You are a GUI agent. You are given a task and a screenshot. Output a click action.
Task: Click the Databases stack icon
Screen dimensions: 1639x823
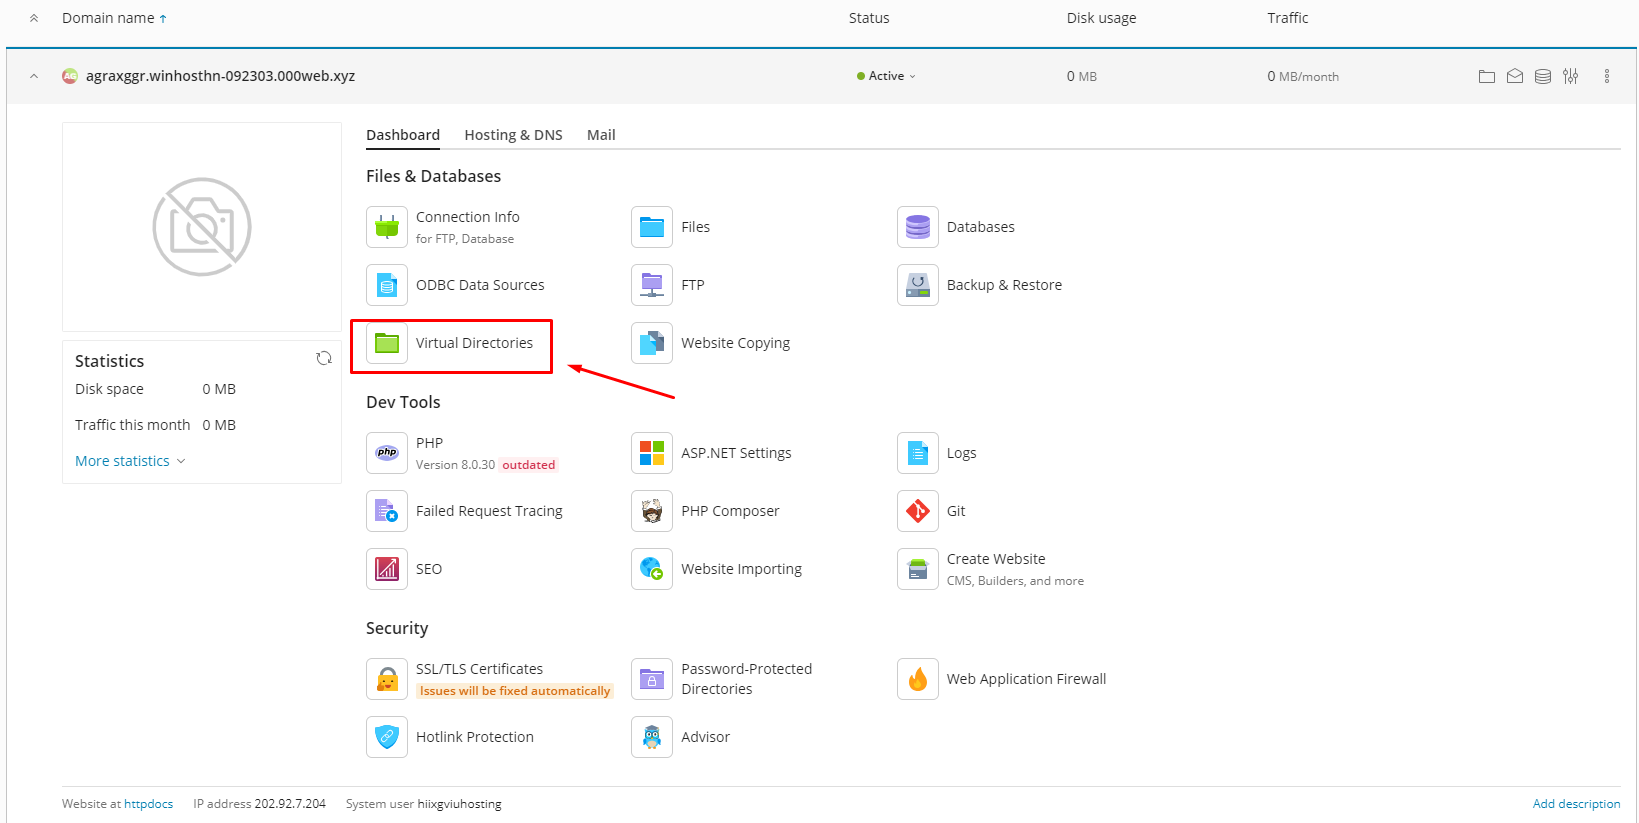pos(918,227)
